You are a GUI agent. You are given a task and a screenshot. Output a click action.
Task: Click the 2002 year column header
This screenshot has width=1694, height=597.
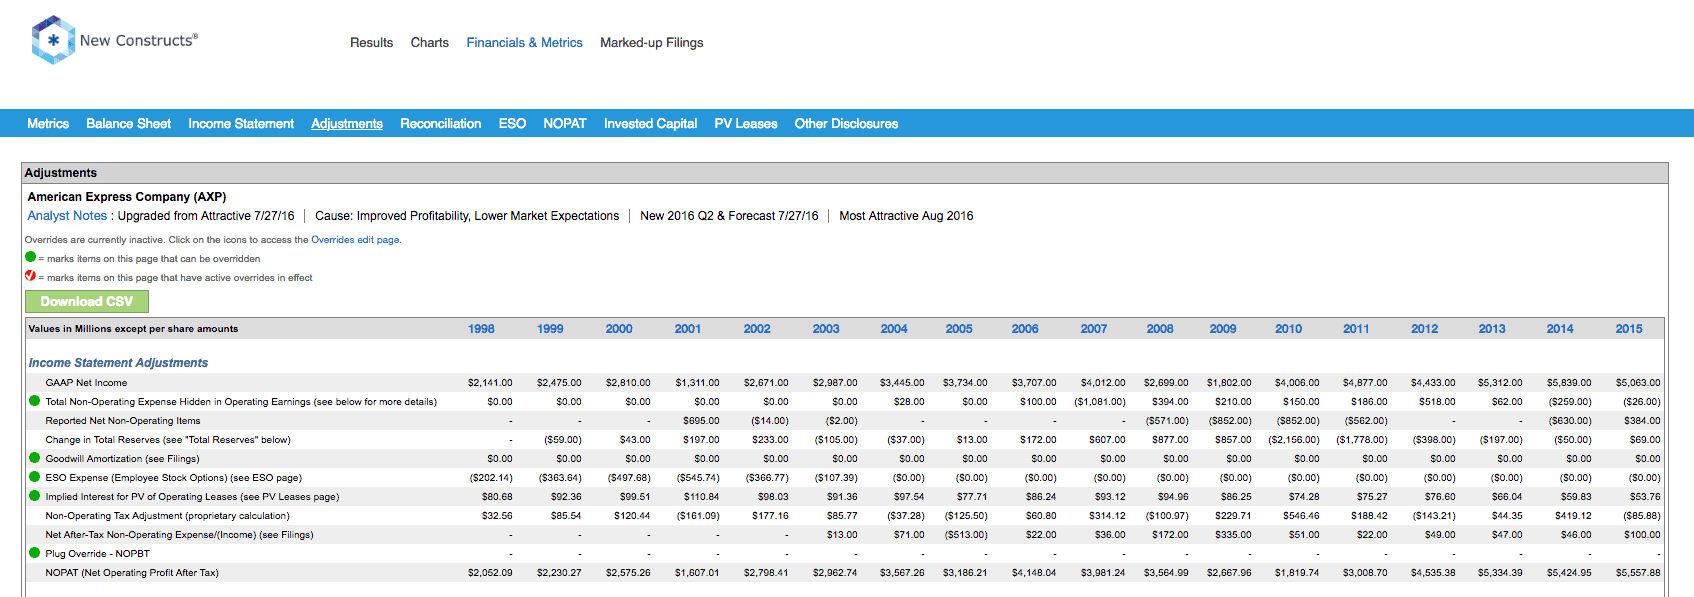(x=757, y=329)
